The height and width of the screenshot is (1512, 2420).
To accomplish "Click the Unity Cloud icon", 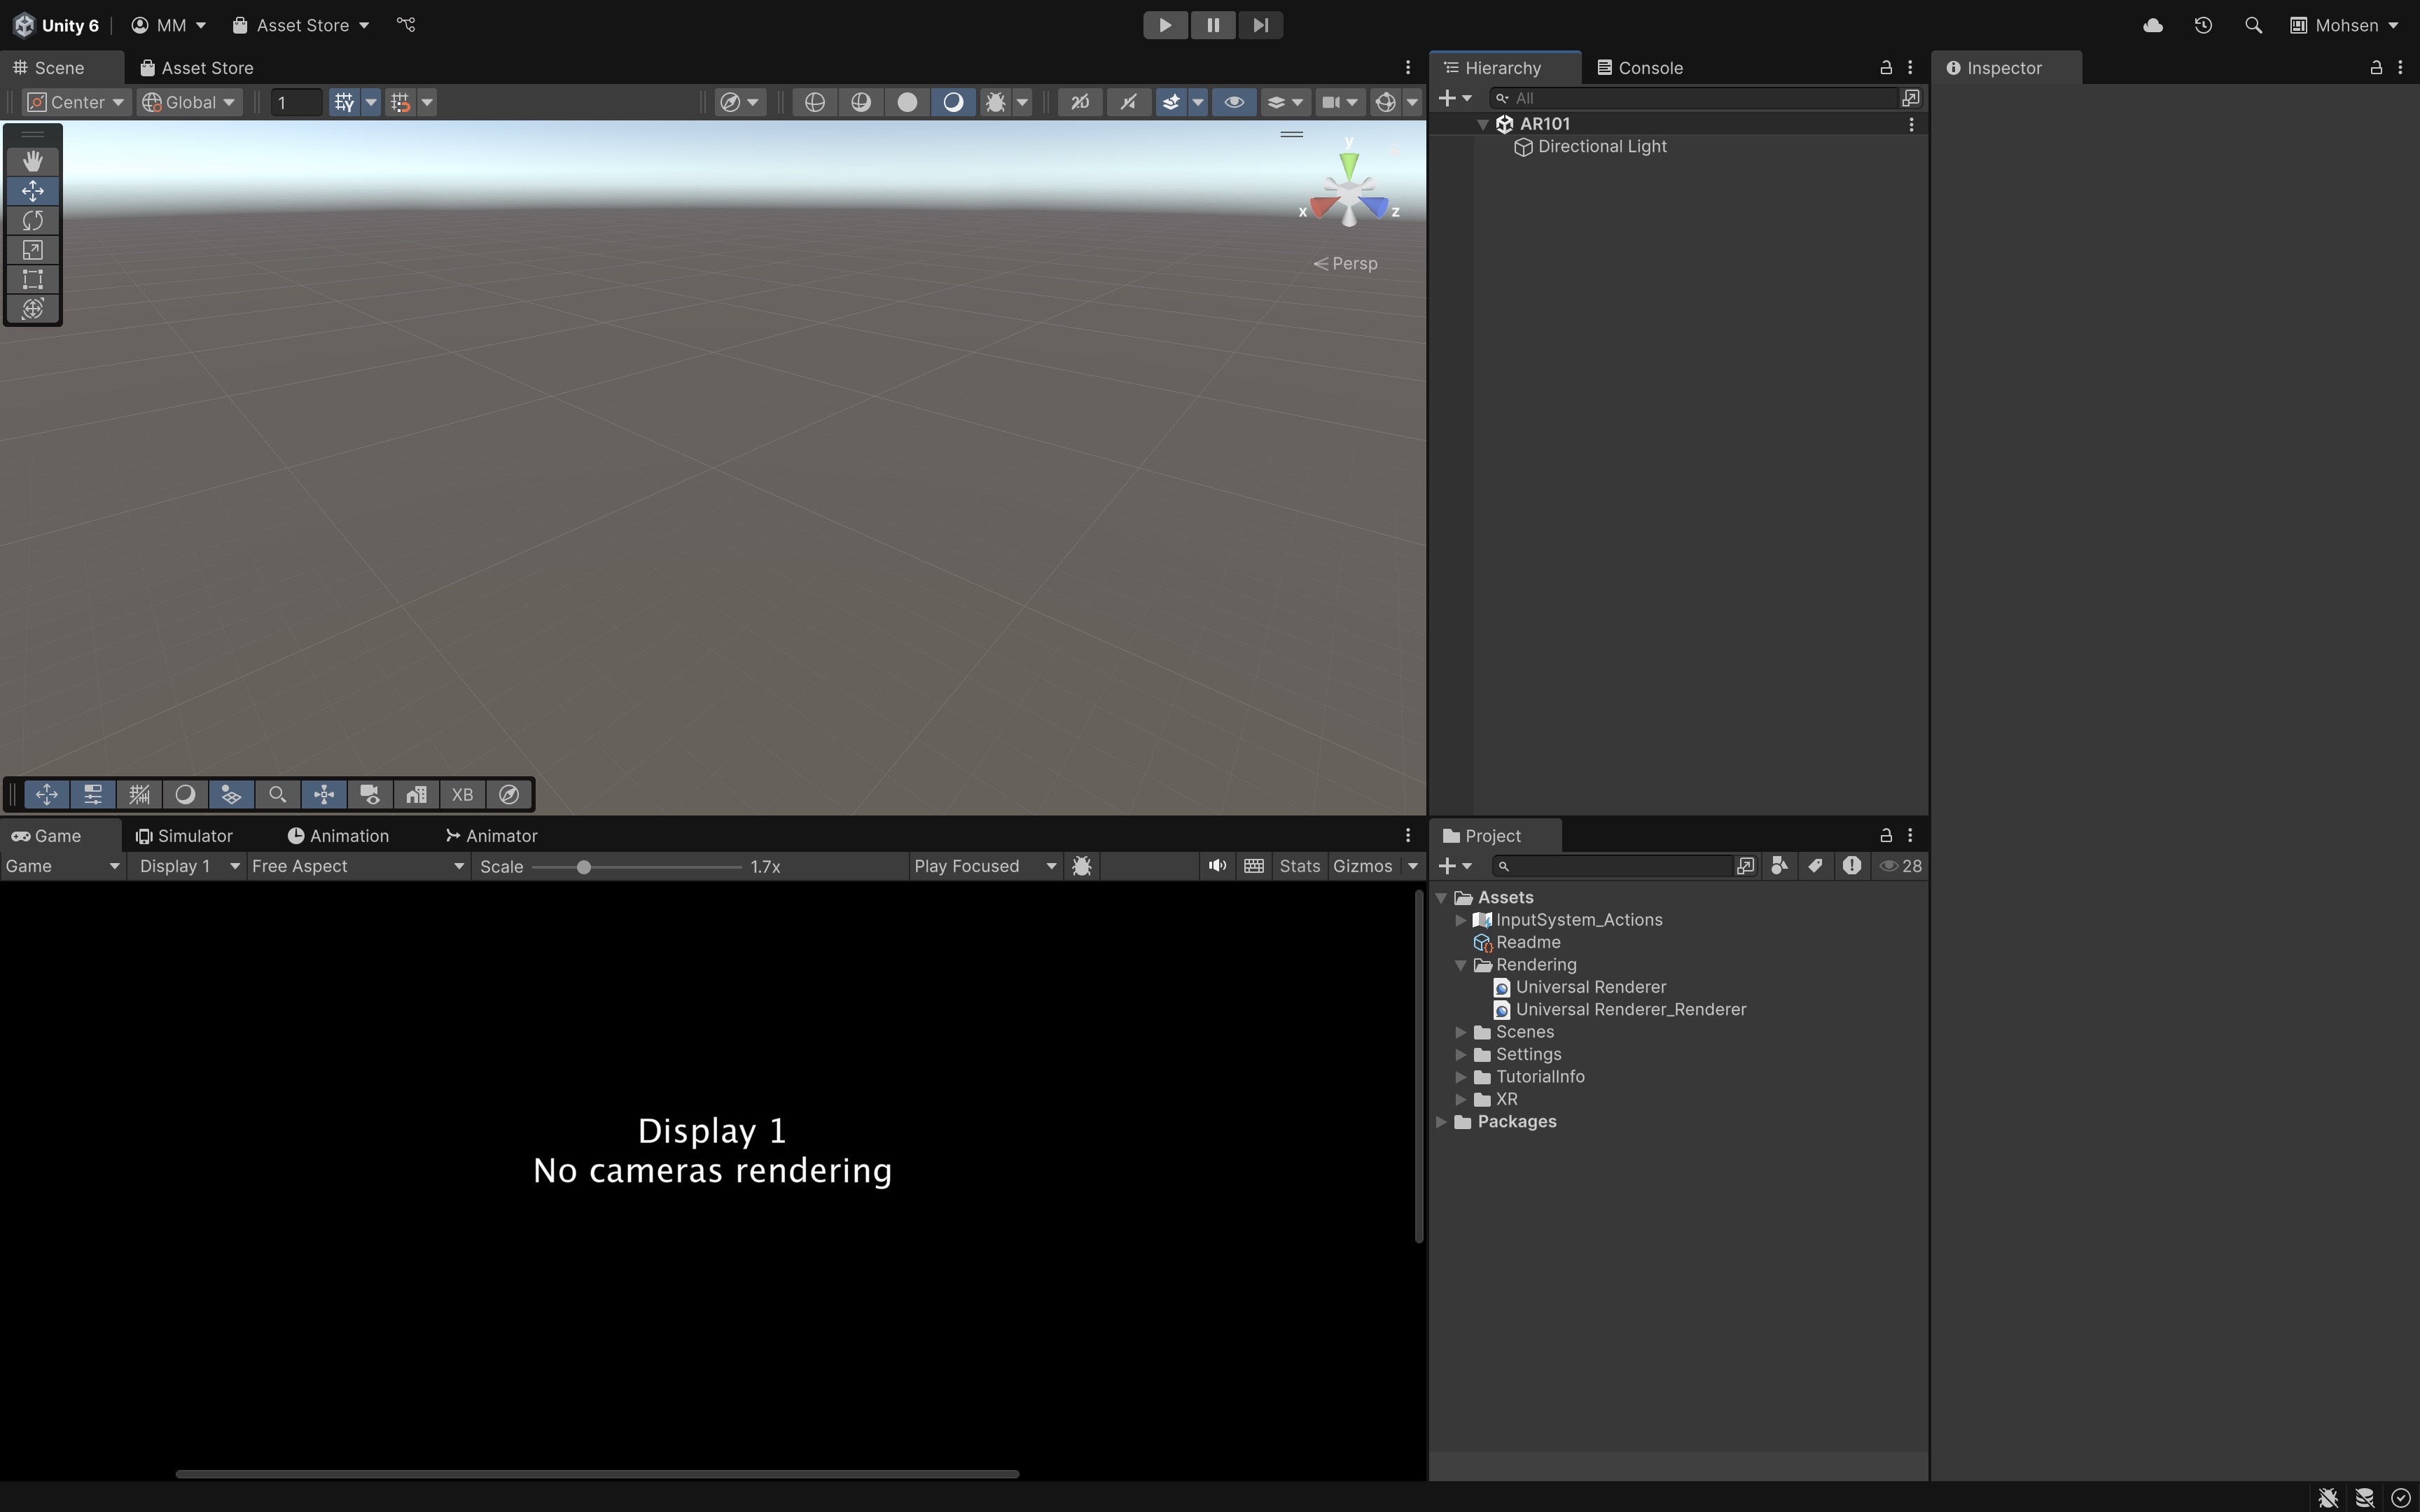I will coord(2153,25).
